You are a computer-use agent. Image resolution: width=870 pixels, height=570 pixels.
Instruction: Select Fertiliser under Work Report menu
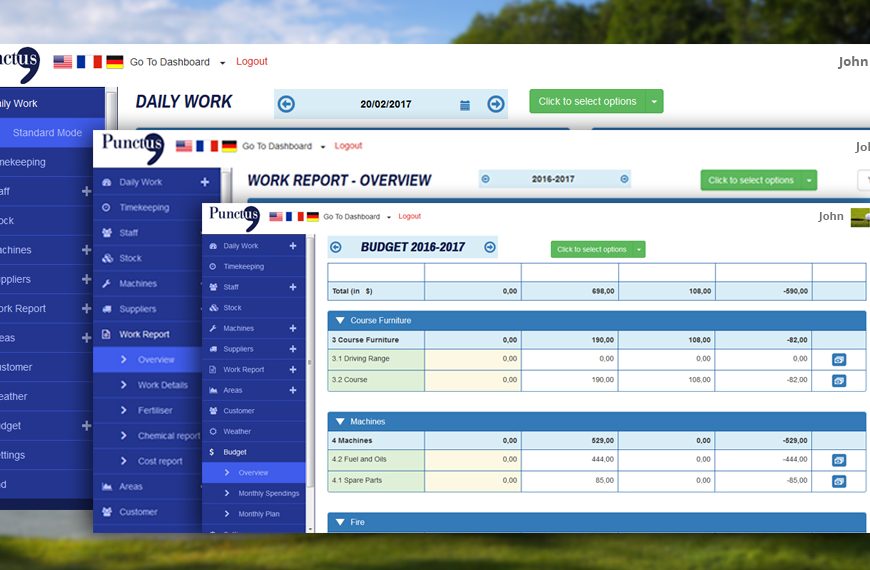point(155,410)
